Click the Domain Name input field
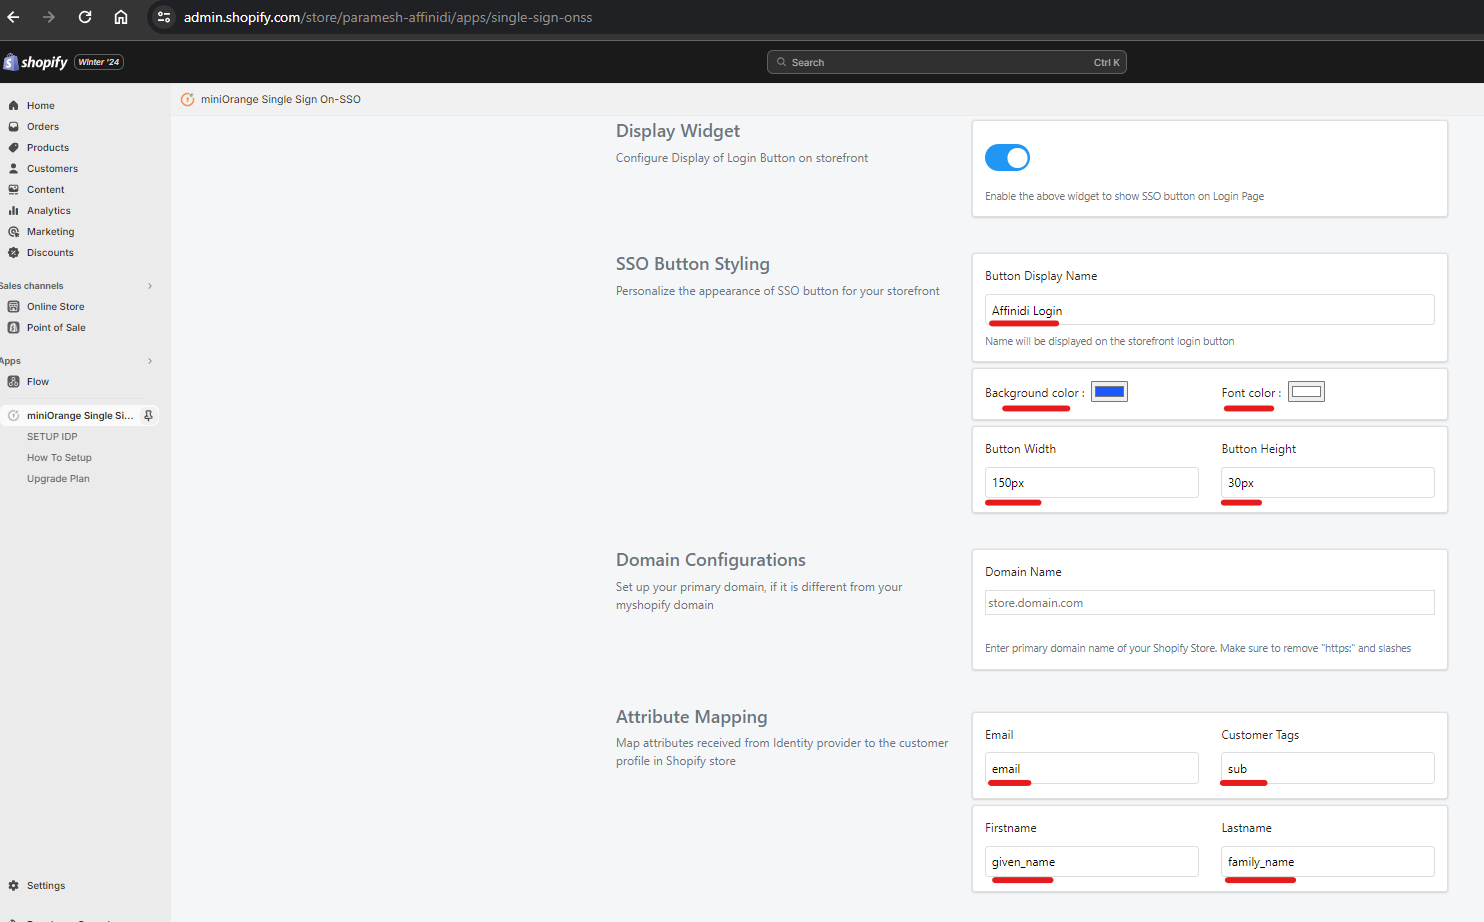 point(1209,602)
